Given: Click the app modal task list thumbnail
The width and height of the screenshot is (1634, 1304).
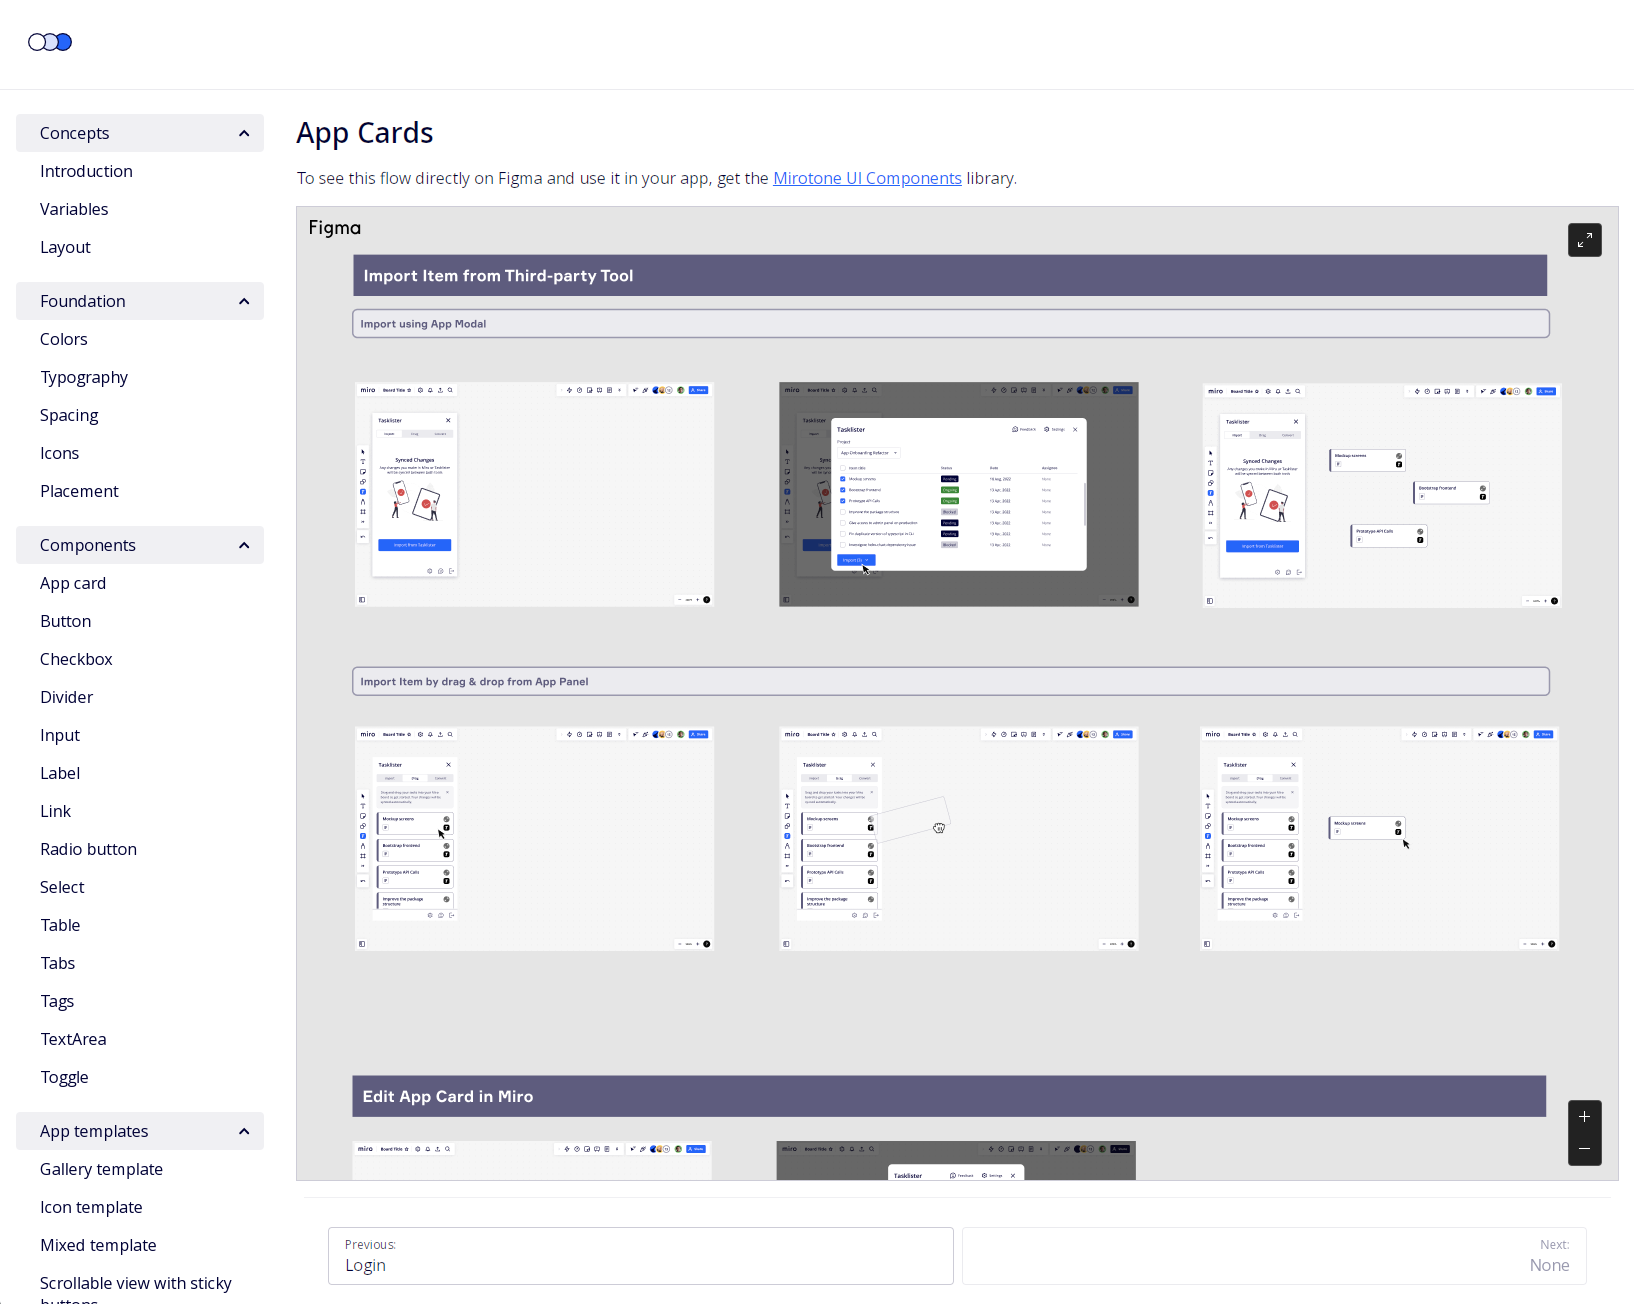Looking at the screenshot, I should pyautogui.click(x=958, y=494).
